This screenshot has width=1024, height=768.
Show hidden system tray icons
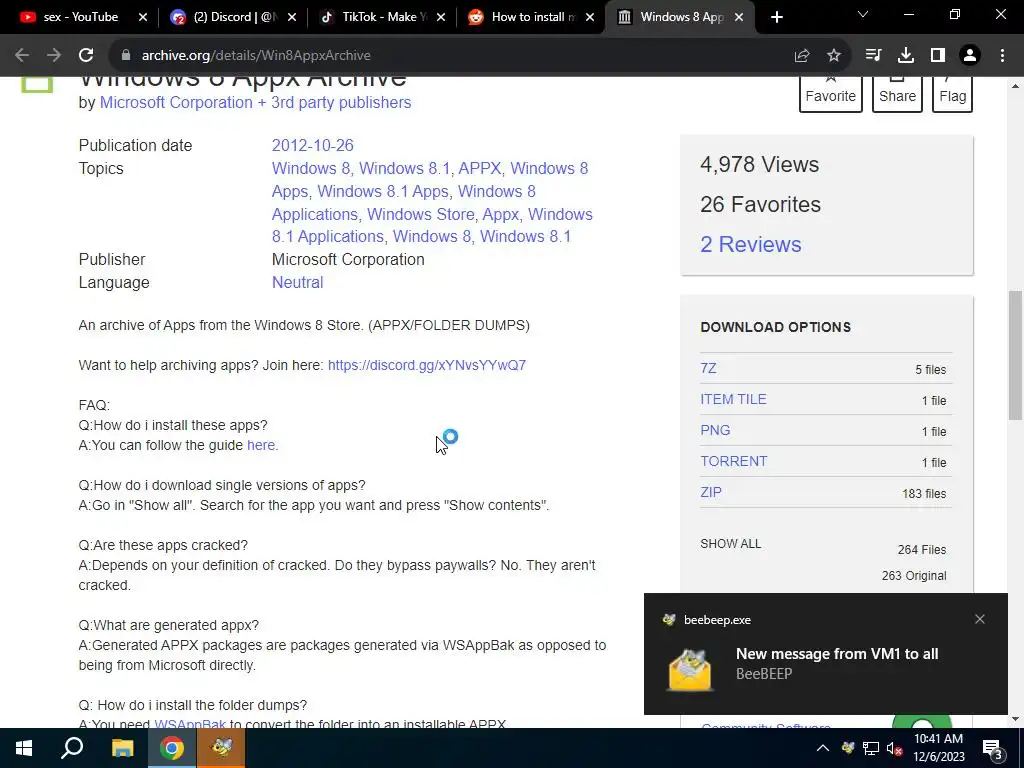(823, 748)
